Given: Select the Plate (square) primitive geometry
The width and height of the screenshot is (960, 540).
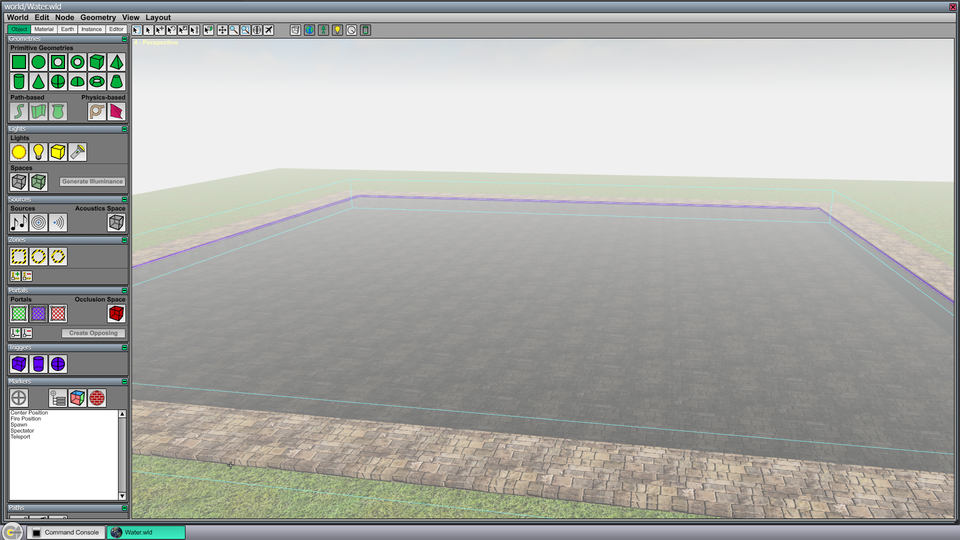Looking at the screenshot, I should 19,62.
